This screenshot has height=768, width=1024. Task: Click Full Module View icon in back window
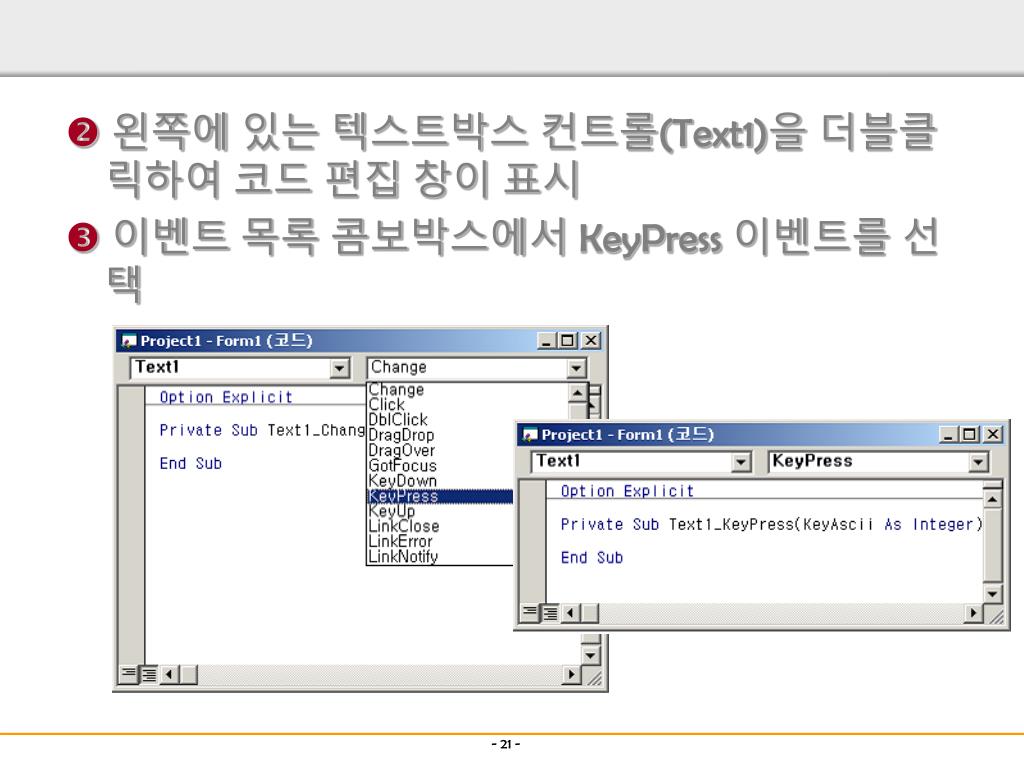[150, 673]
